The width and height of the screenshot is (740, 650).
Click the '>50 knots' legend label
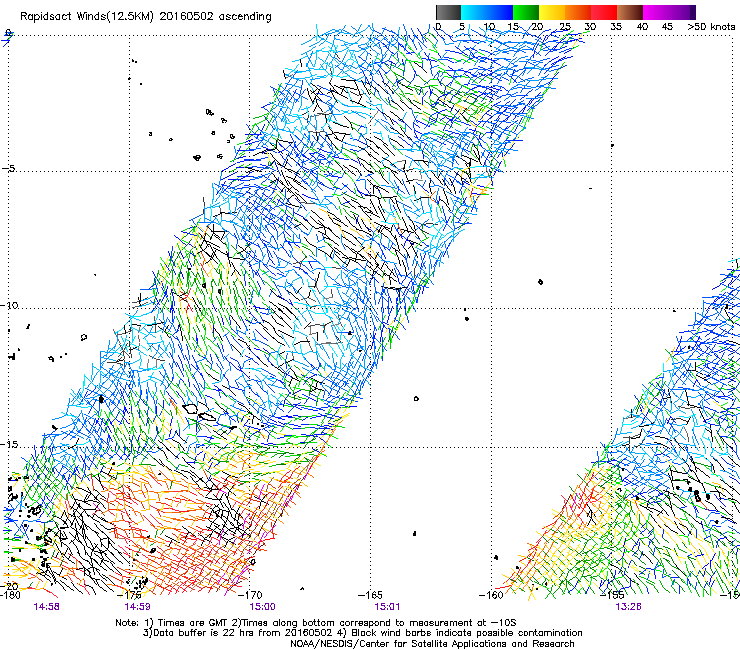(711, 27)
